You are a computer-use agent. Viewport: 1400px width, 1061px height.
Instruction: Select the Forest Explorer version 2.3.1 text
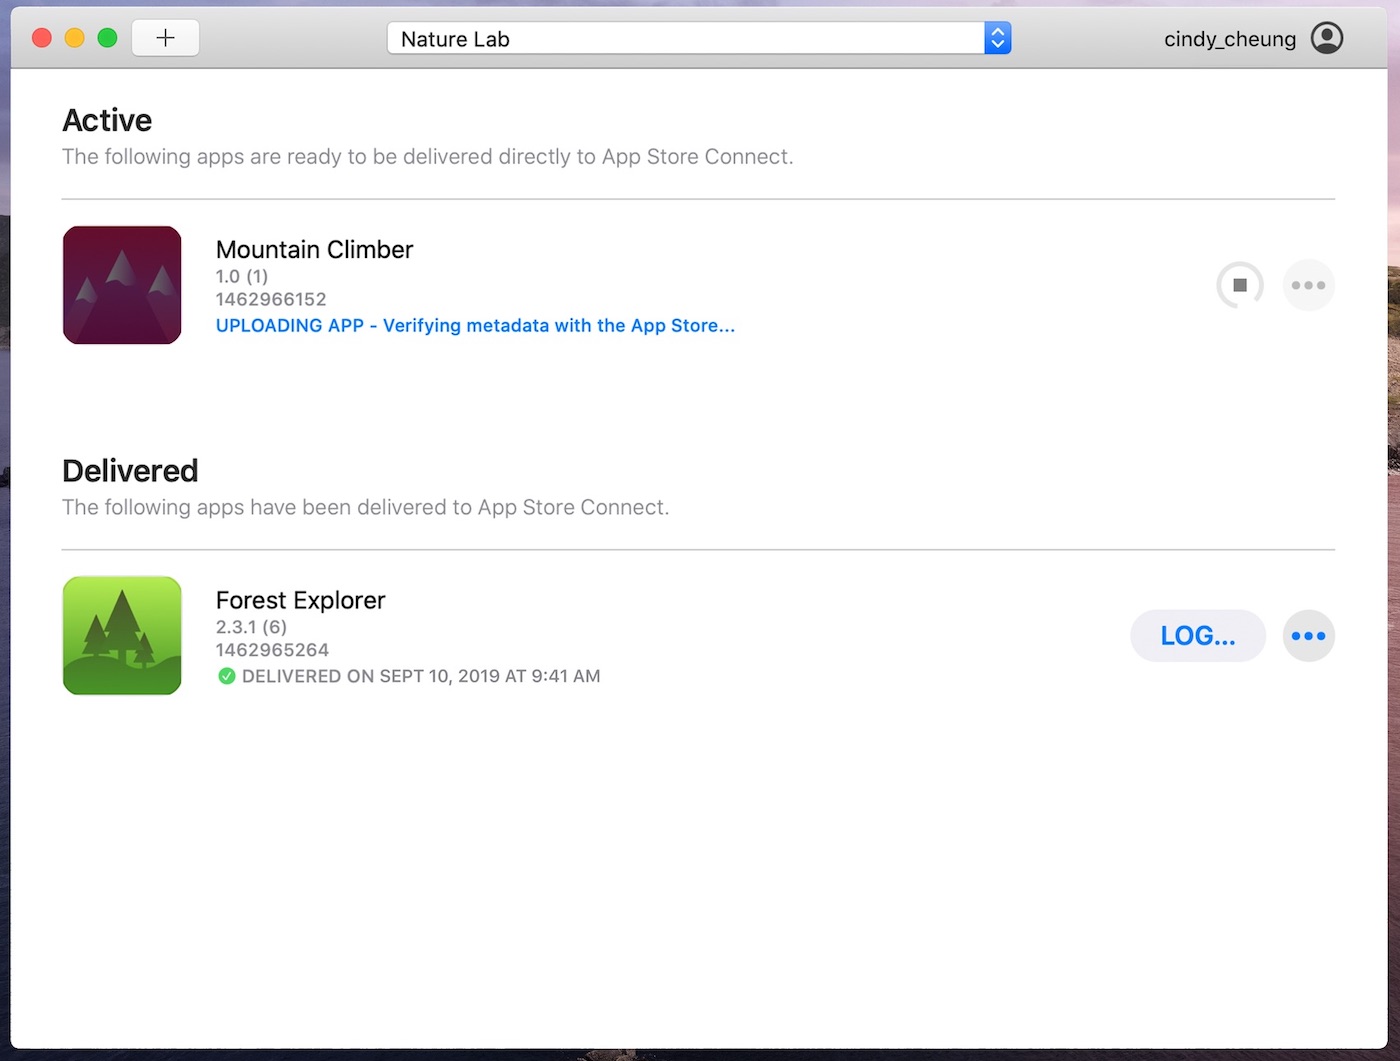(251, 627)
